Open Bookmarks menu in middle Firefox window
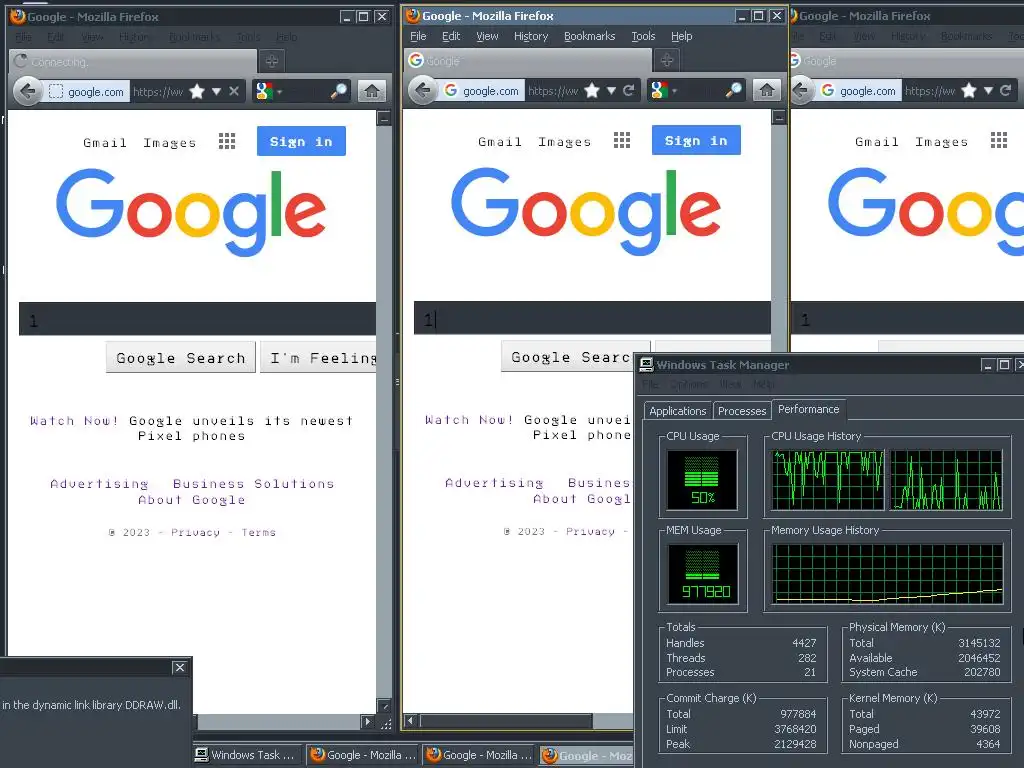Viewport: 1024px width, 768px height. point(590,37)
